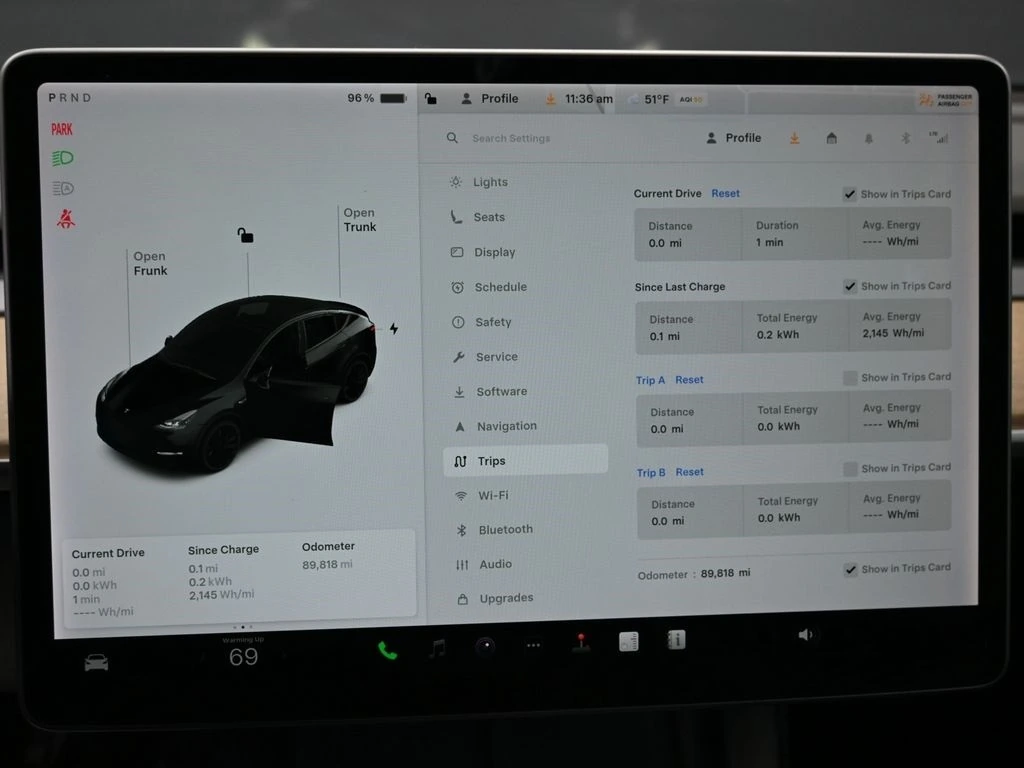Image resolution: width=1024 pixels, height=768 pixels.
Task: Open the arcade joystick app
Action: (x=581, y=643)
